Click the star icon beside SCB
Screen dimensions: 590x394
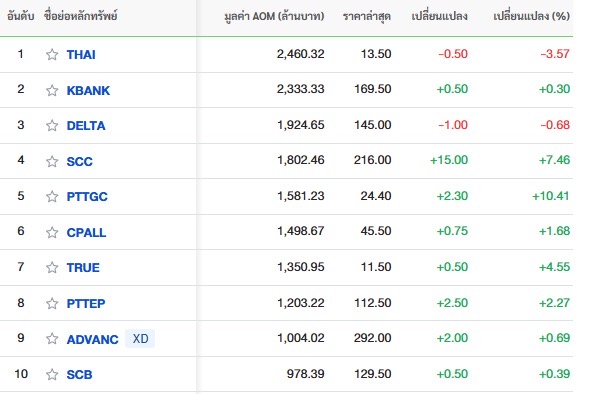pos(52,374)
